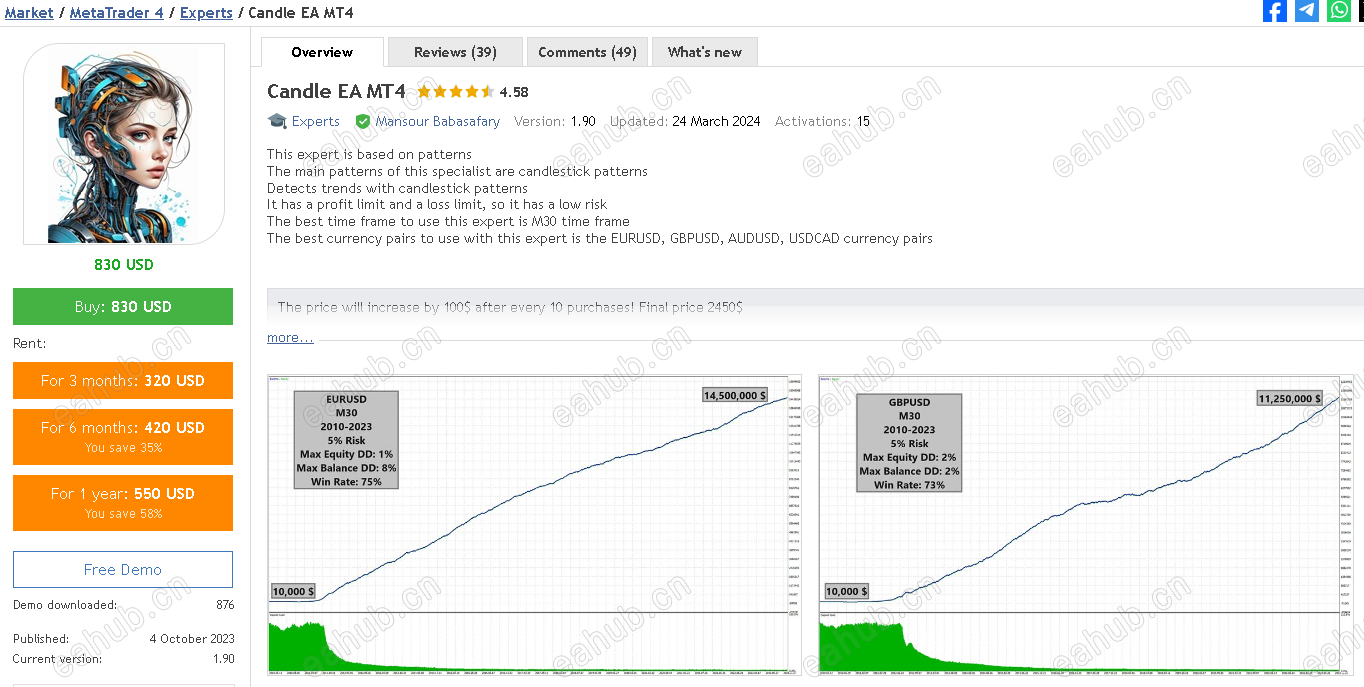
Task: Open the Experts category link under title
Action: [316, 121]
